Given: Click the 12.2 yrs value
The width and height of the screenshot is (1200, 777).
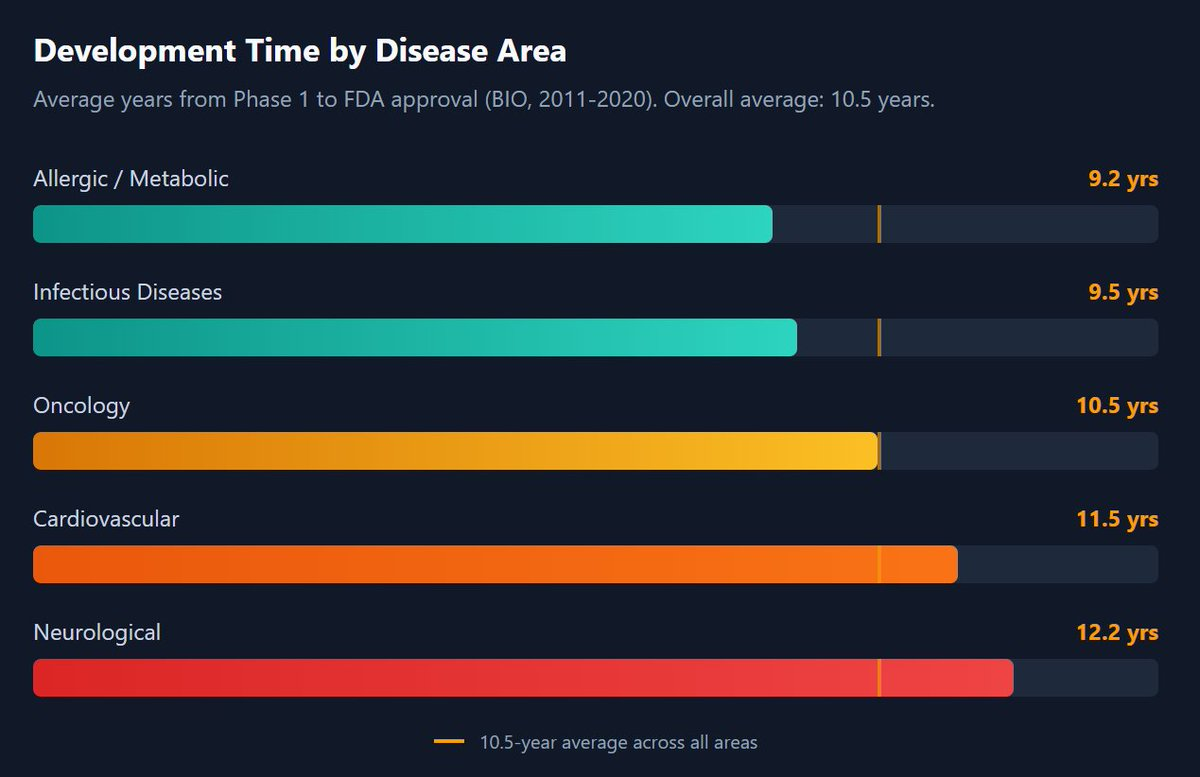Looking at the screenshot, I should (1117, 633).
